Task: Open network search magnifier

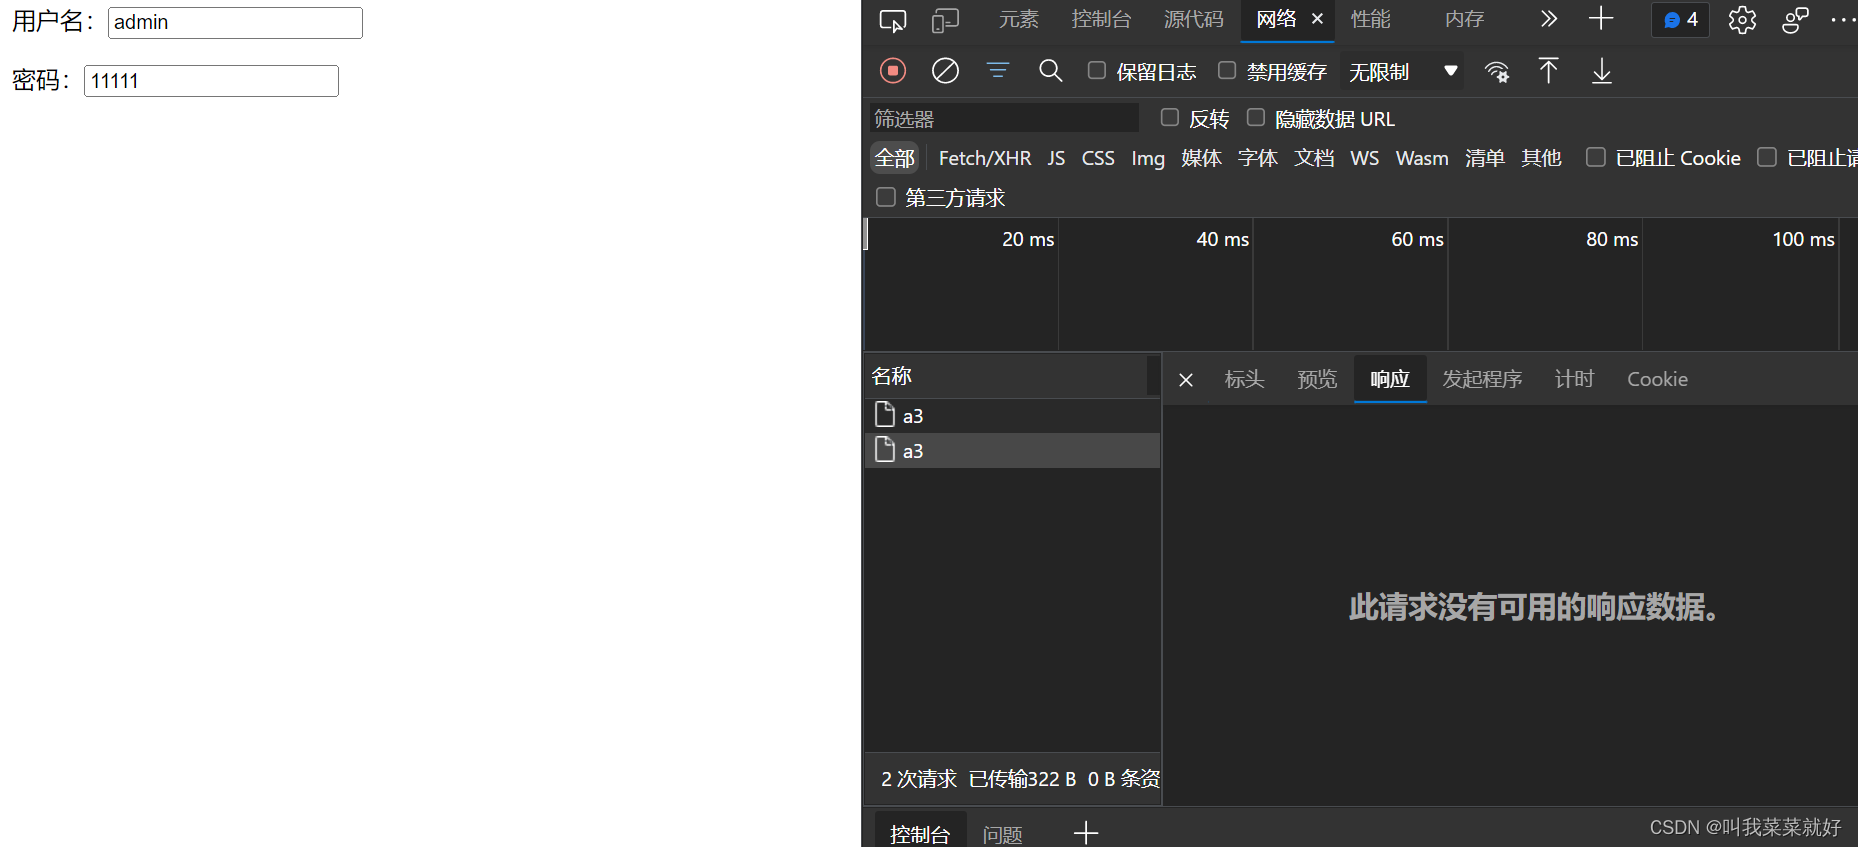Action: point(1050,71)
